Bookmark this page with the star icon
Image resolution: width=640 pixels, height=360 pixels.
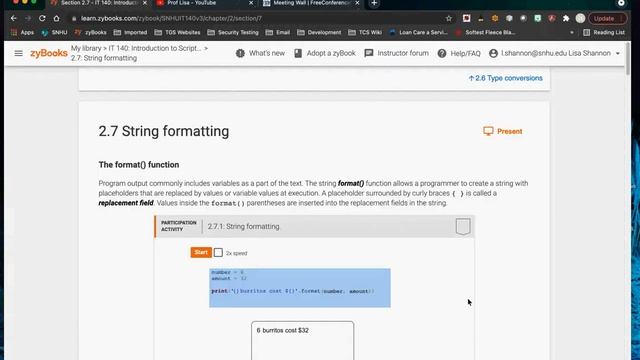point(449,18)
